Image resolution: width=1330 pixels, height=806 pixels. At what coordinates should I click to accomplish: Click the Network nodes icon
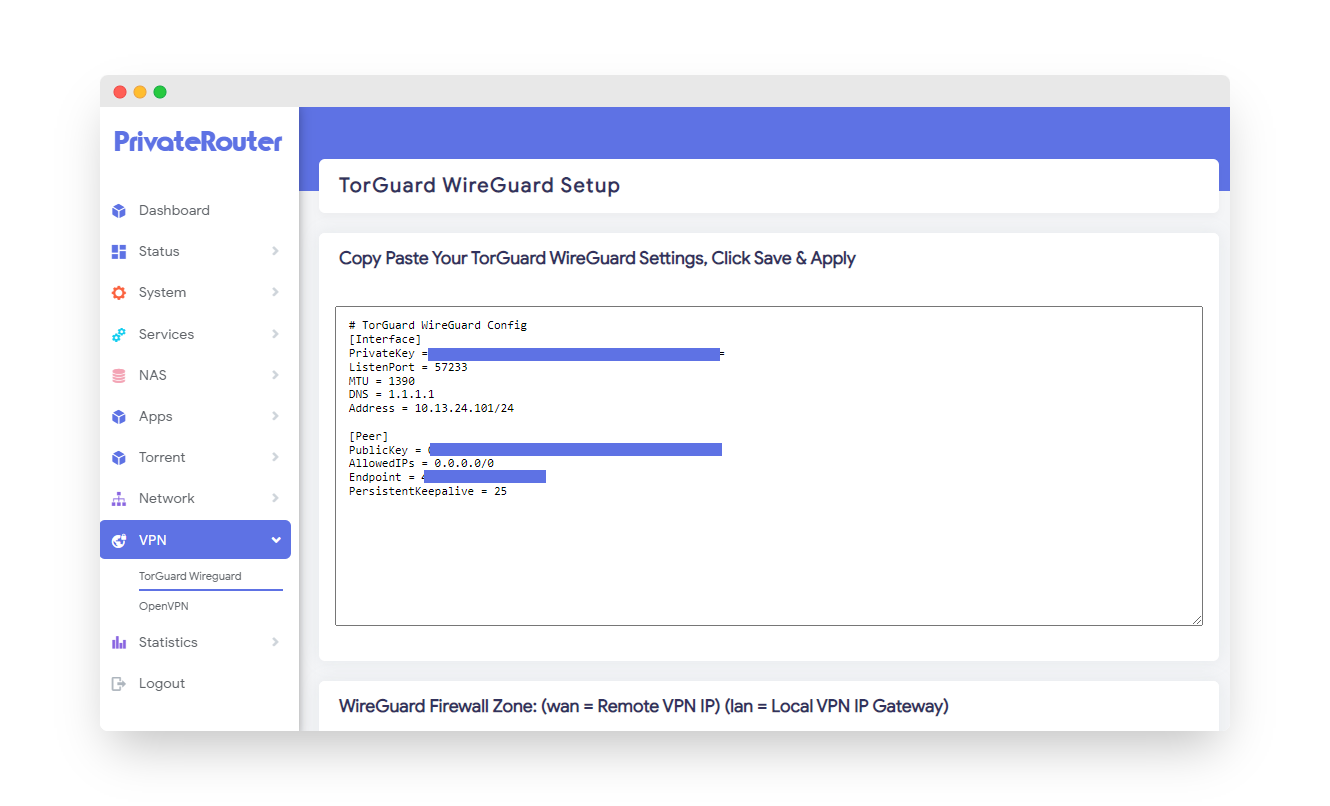pos(118,498)
